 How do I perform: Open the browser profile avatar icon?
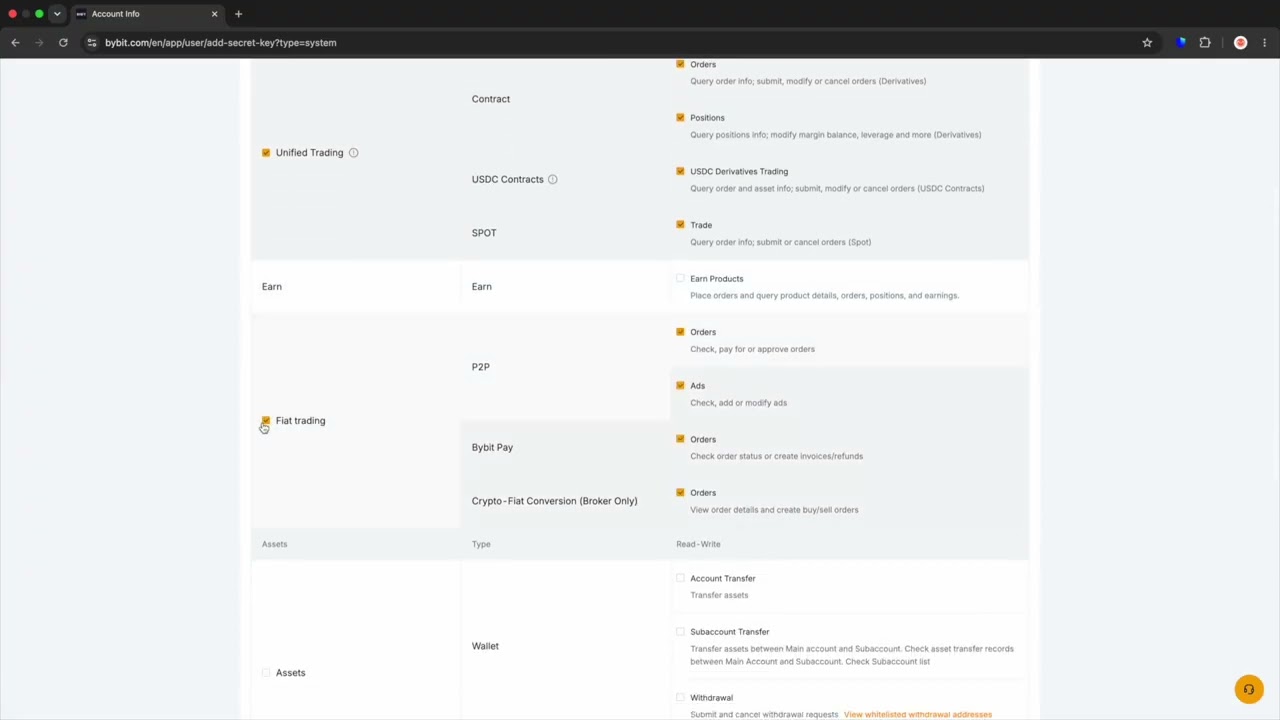click(x=1241, y=43)
